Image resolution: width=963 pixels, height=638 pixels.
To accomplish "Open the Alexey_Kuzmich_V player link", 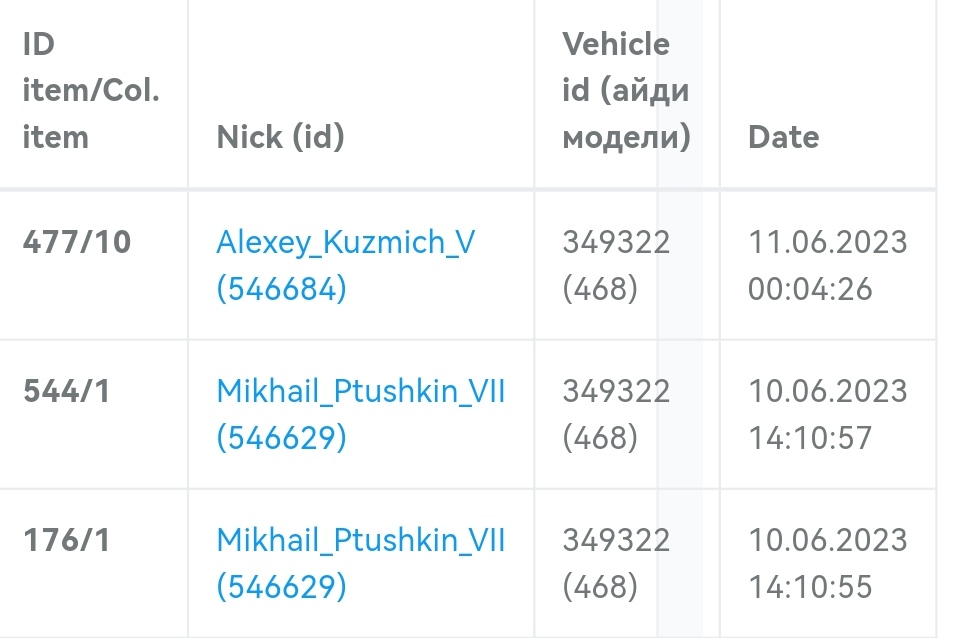I will 345,243.
